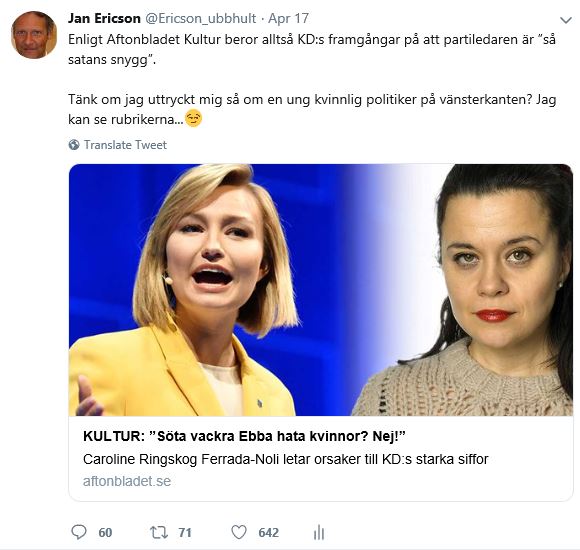Click the reply count 60

click(105, 533)
